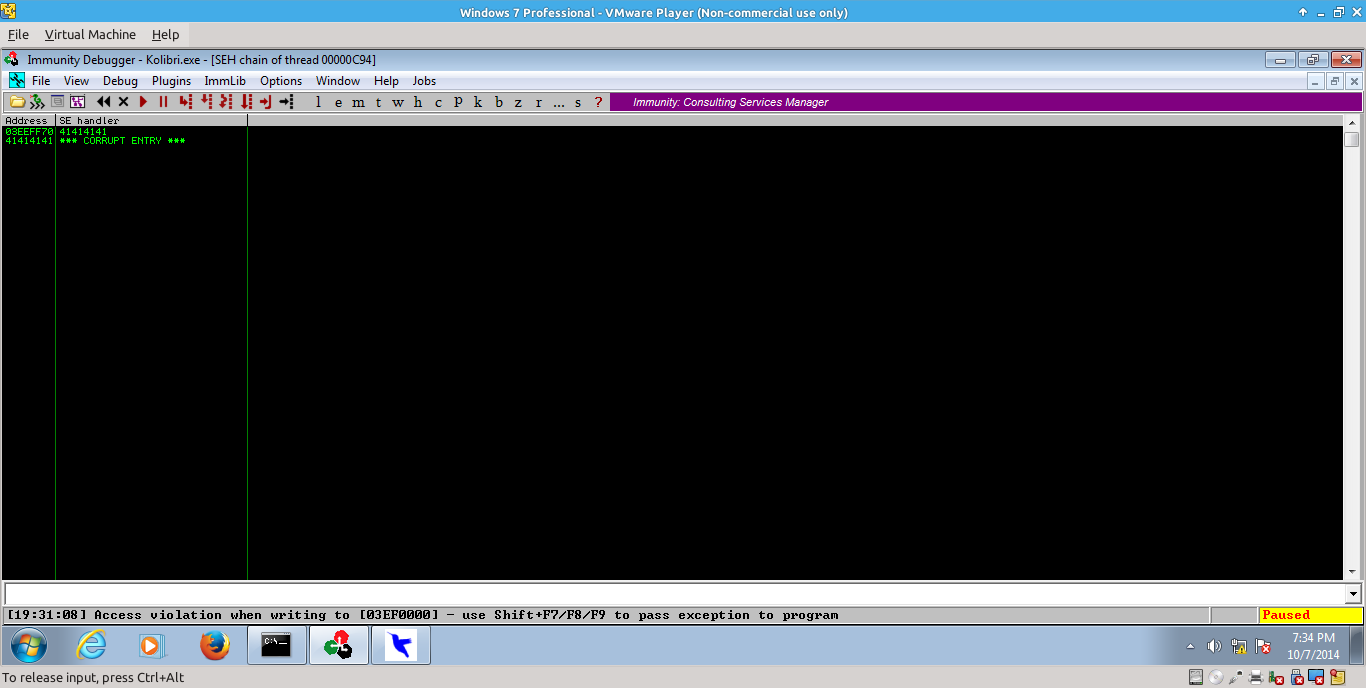Screen dimensions: 1366x688
Task: Click the Step over toolbar icon
Action: 206,102
